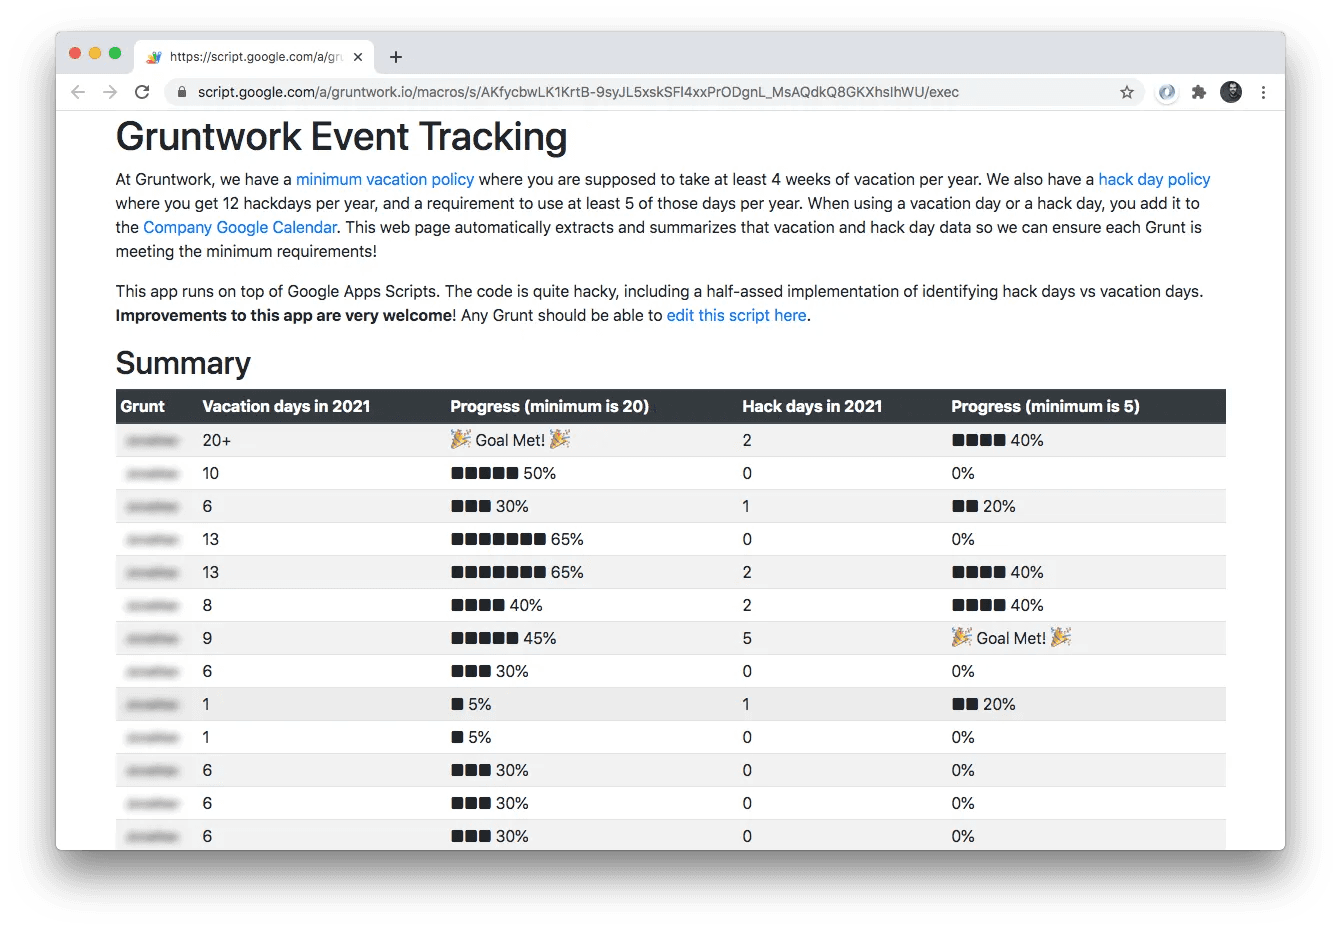Open the Company Google Calendar link
The image size is (1341, 930).
tap(240, 228)
